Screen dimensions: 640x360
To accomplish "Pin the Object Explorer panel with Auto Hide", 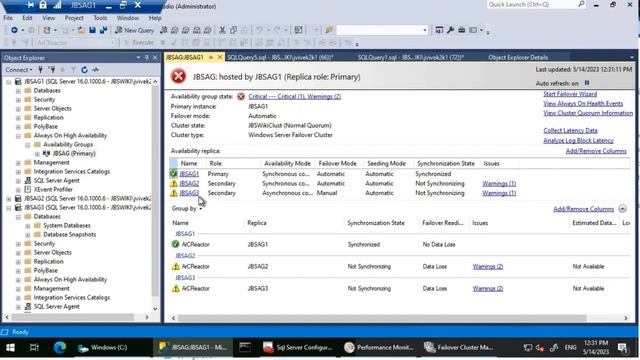I will coord(147,58).
